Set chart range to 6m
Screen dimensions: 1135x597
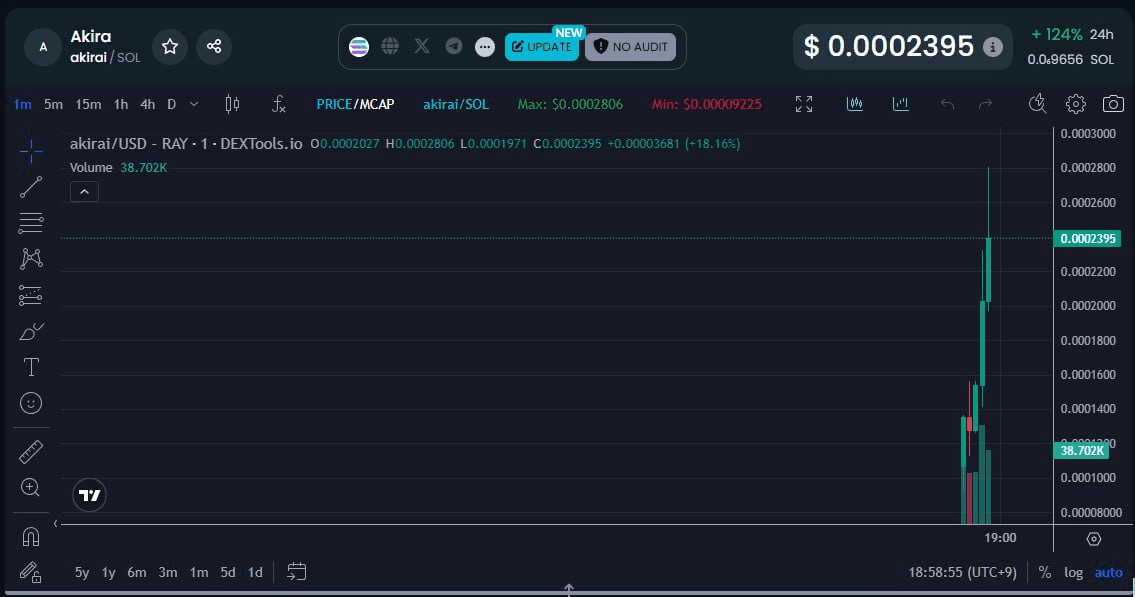[137, 572]
